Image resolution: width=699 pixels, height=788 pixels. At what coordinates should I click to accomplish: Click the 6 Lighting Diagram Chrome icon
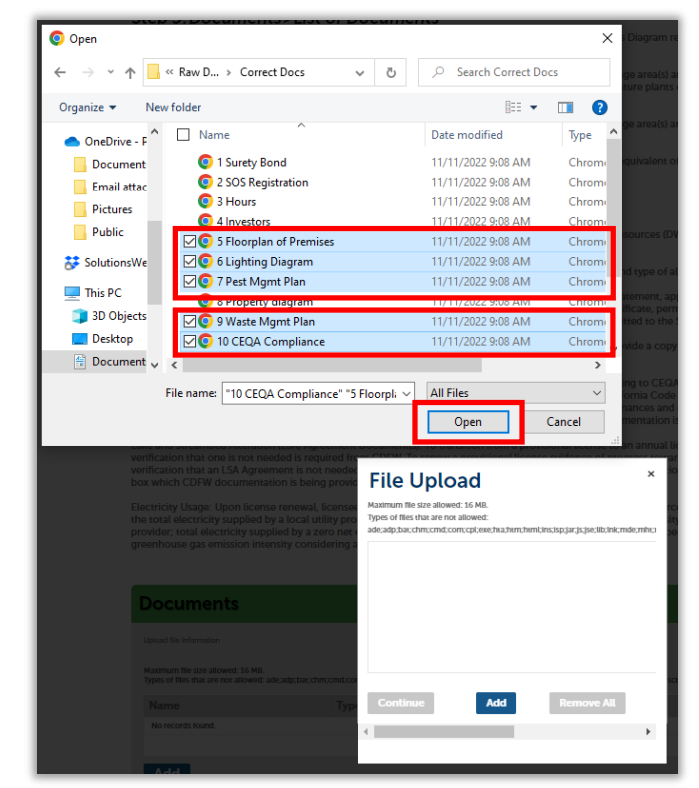click(205, 261)
